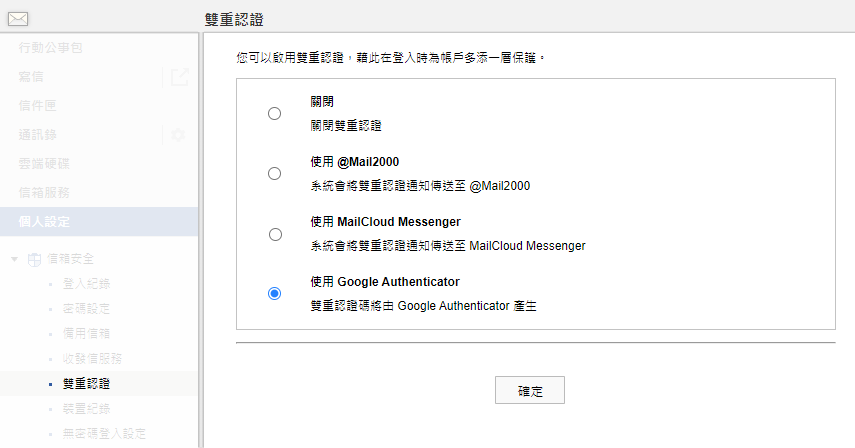Open 登入紀錄 login records
The width and height of the screenshot is (855, 448).
86,283
